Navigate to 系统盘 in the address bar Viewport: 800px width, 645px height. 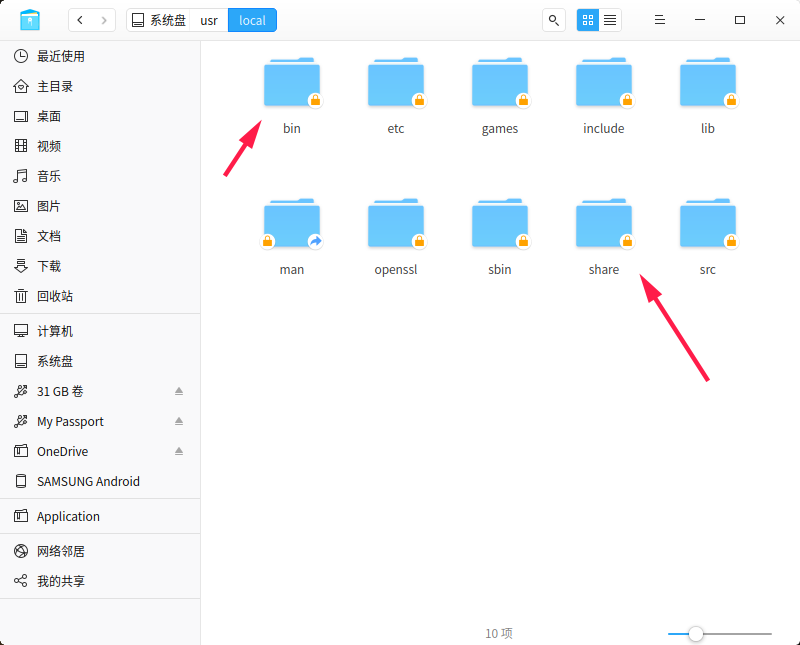pos(158,20)
